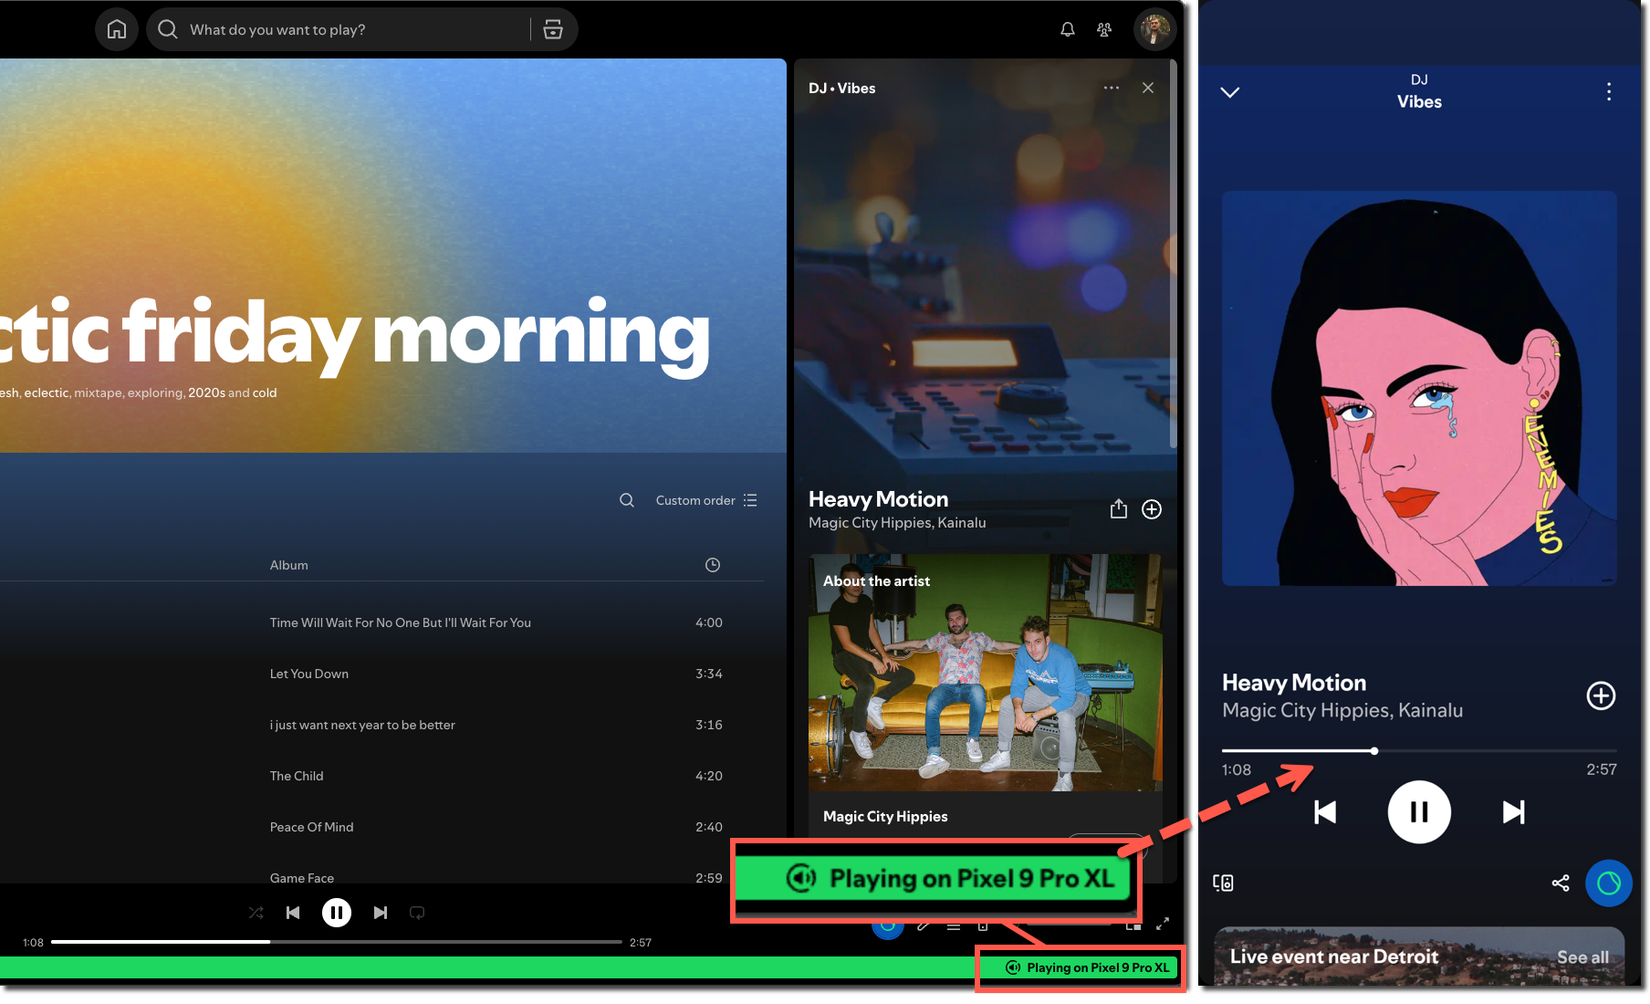
Task: Open the Friend Activity icon
Action: [x=1104, y=30]
